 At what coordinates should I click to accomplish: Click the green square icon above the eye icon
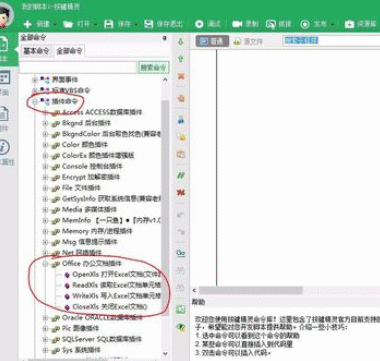tap(181, 309)
